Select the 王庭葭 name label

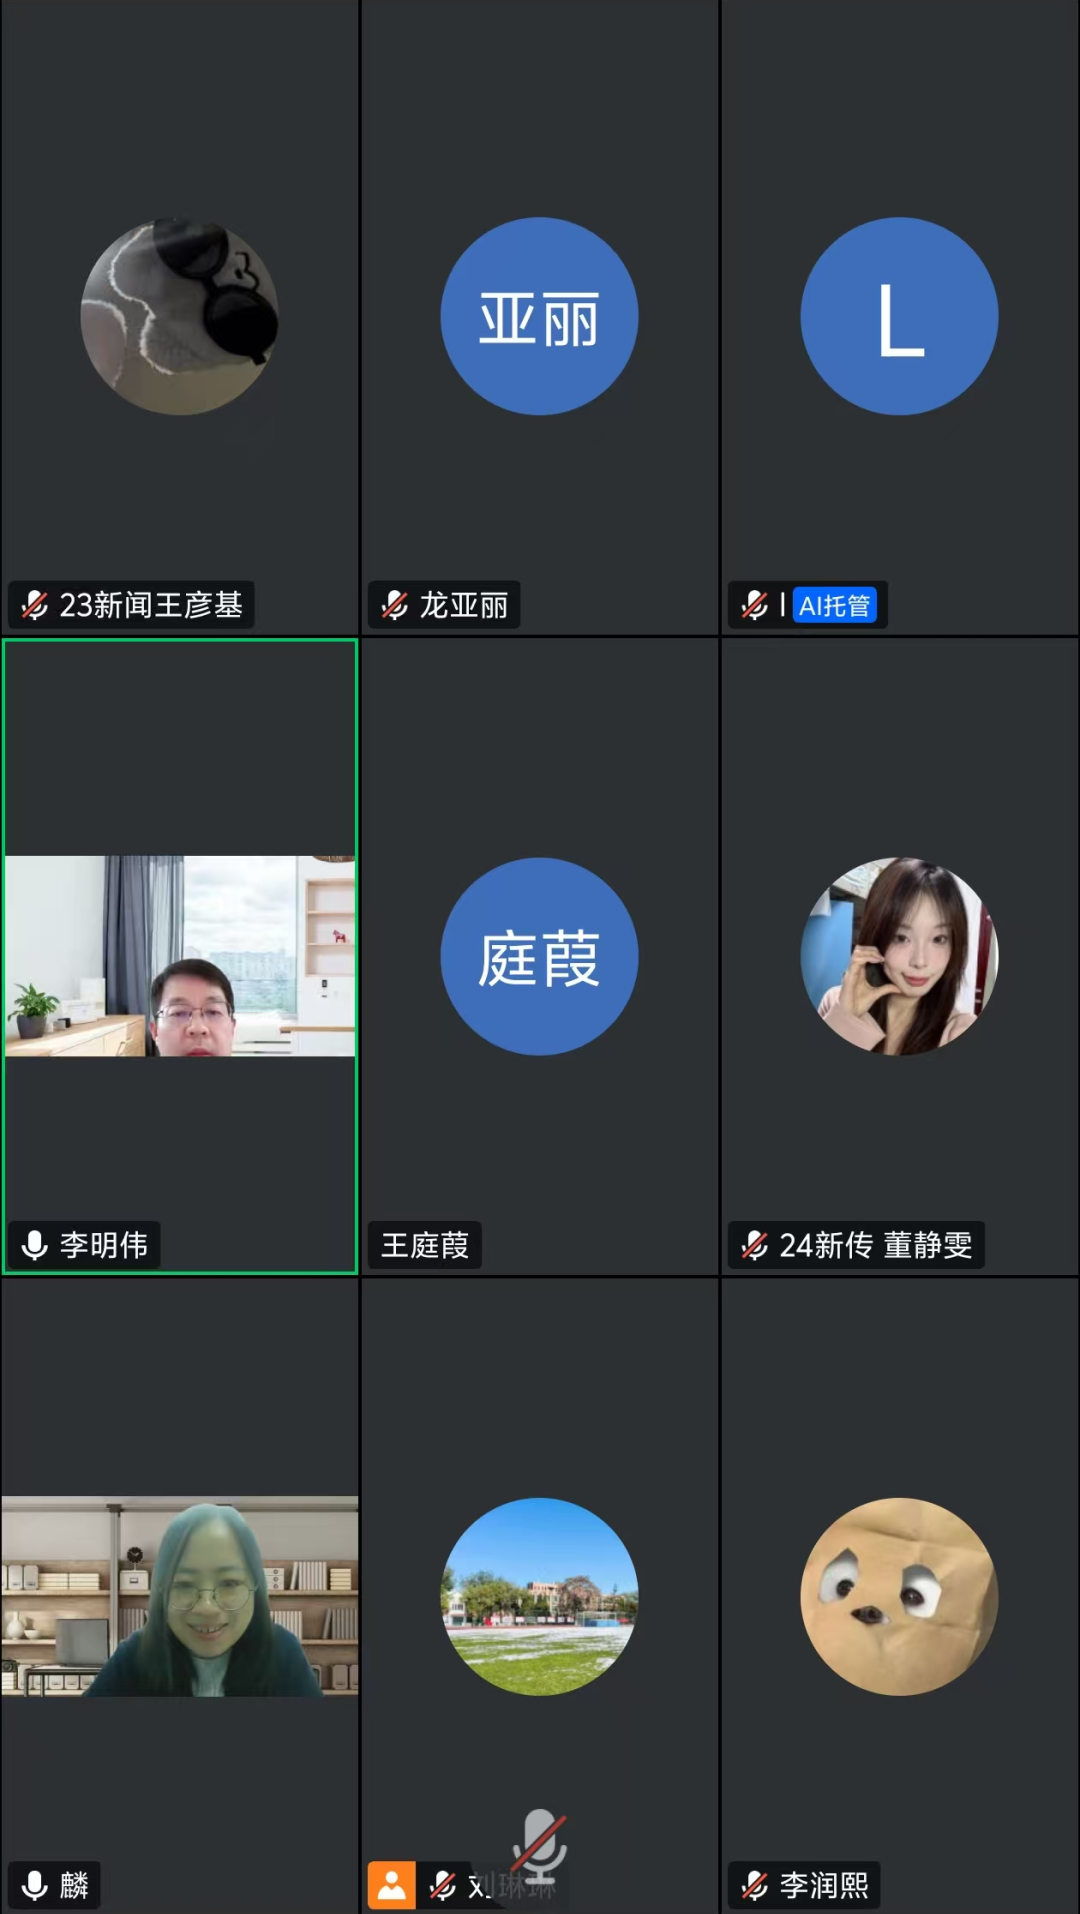[425, 1245]
